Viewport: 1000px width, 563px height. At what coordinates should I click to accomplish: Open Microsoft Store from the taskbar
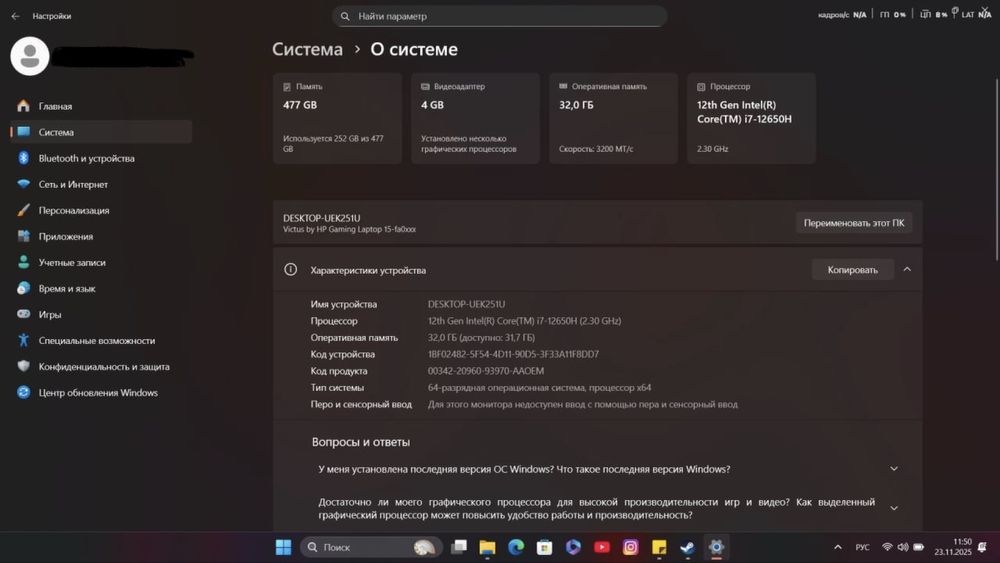click(x=544, y=547)
